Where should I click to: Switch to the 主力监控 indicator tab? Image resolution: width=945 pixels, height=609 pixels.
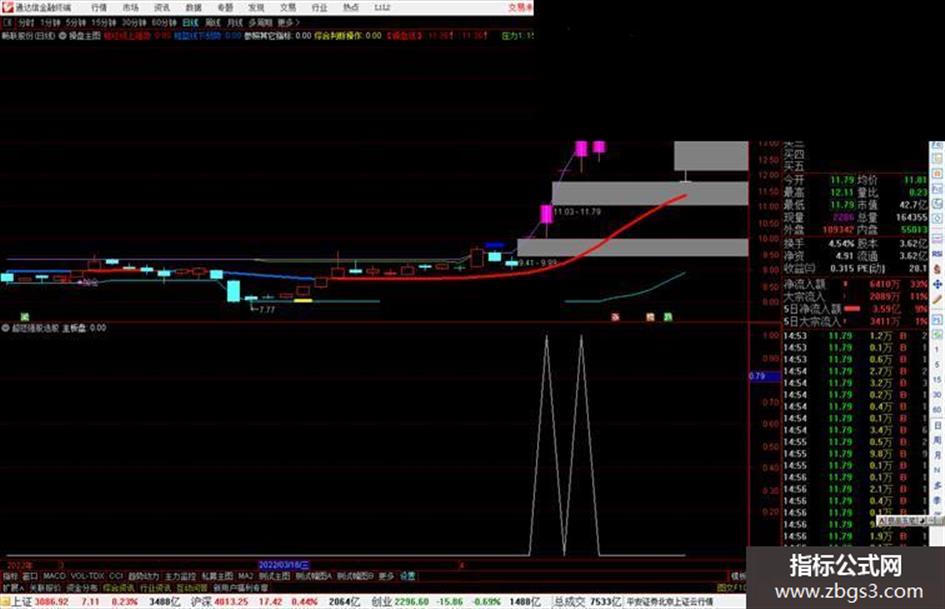(181, 576)
